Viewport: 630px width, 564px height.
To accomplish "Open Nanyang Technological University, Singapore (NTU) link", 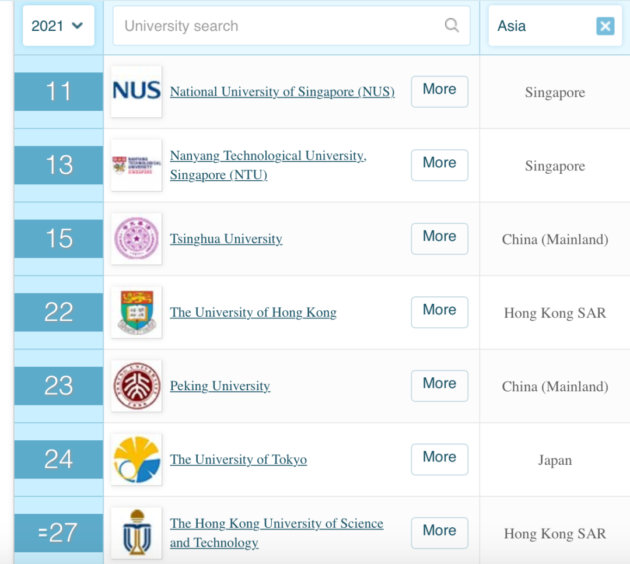I will (268, 165).
